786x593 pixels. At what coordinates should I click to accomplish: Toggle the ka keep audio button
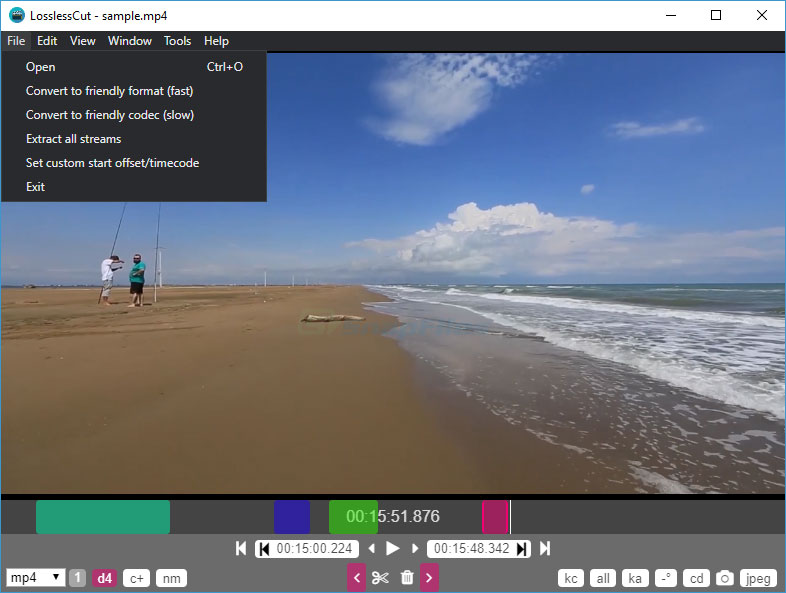click(x=635, y=578)
